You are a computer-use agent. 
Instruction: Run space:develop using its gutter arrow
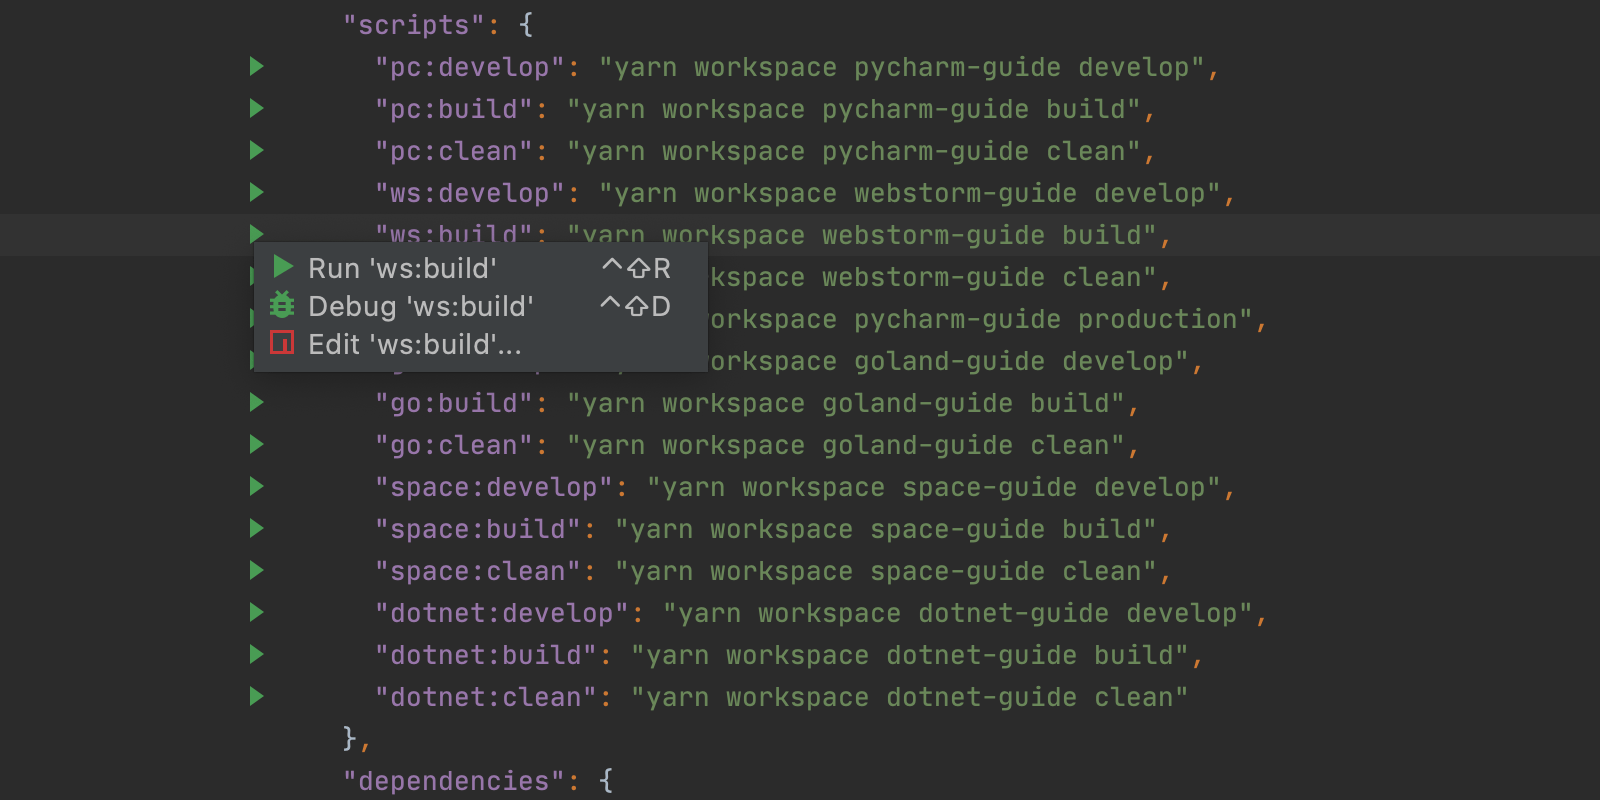pyautogui.click(x=256, y=487)
